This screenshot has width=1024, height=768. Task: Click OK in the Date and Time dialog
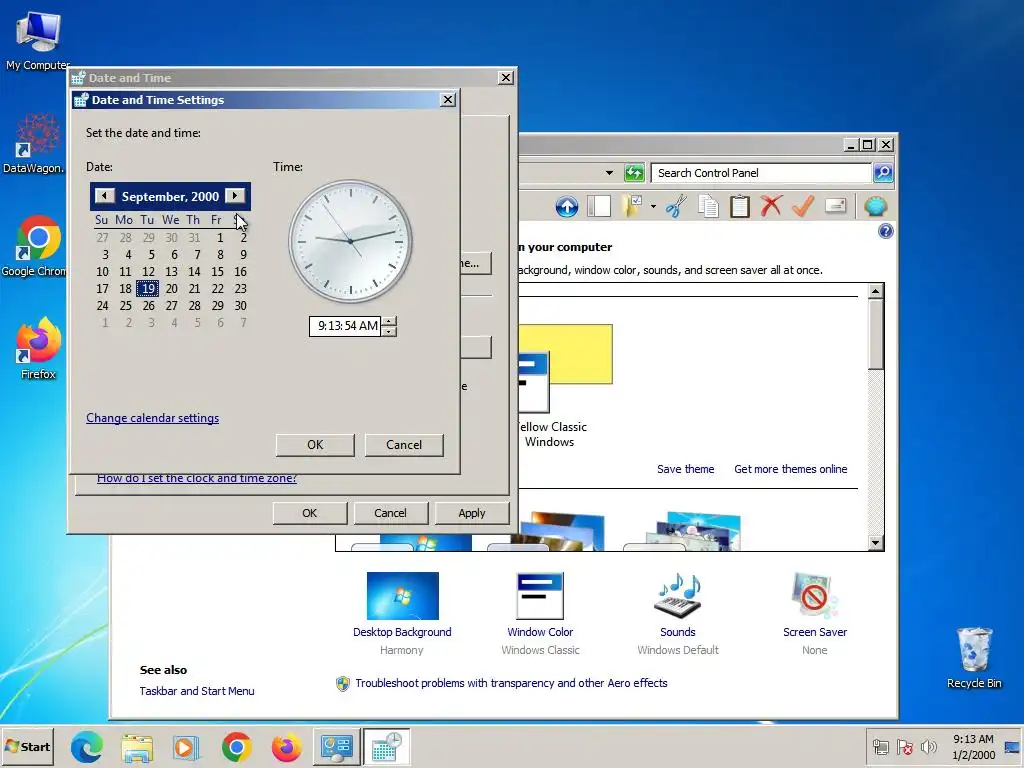tap(310, 513)
